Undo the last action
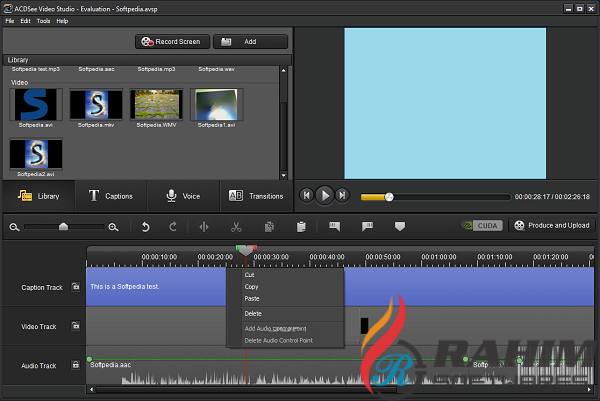The image size is (600, 401). [145, 227]
